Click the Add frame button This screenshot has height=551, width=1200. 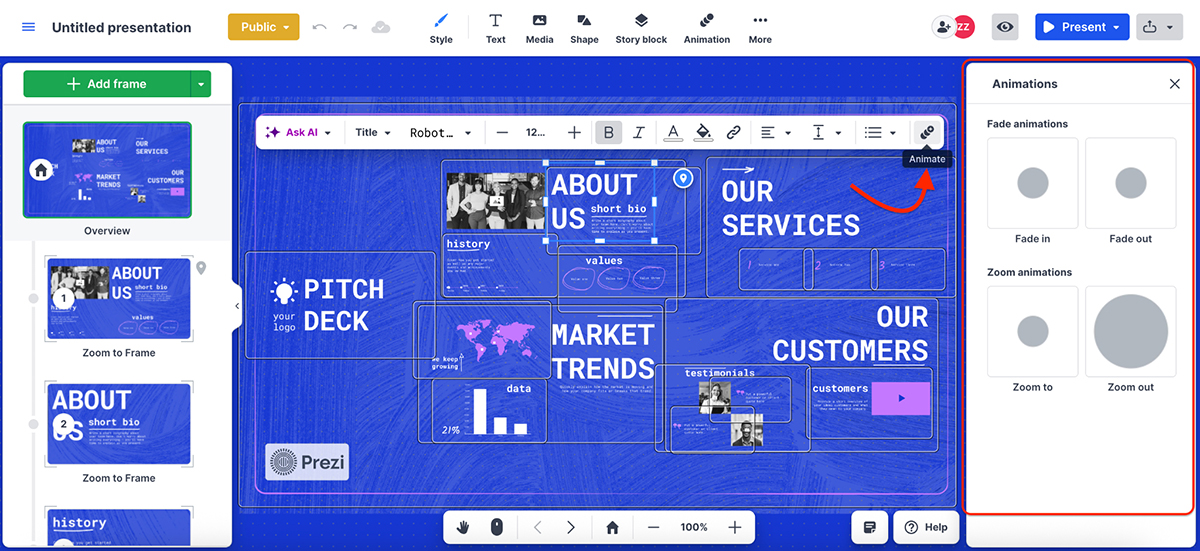coord(106,84)
